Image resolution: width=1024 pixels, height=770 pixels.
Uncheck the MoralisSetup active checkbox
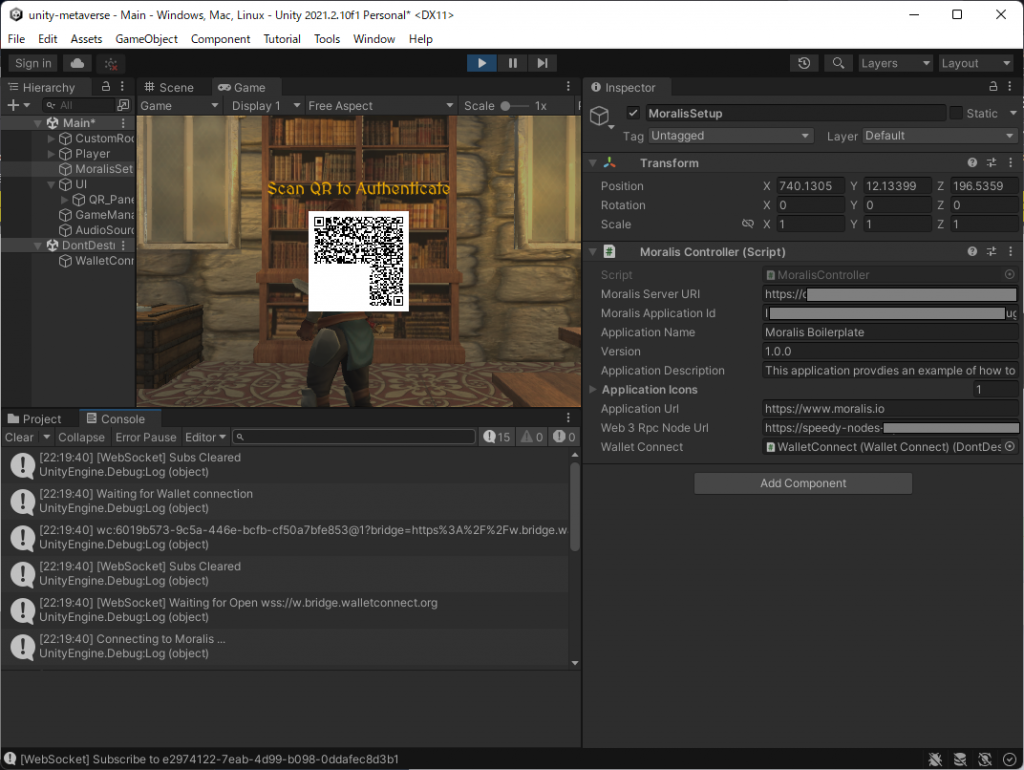(x=633, y=113)
